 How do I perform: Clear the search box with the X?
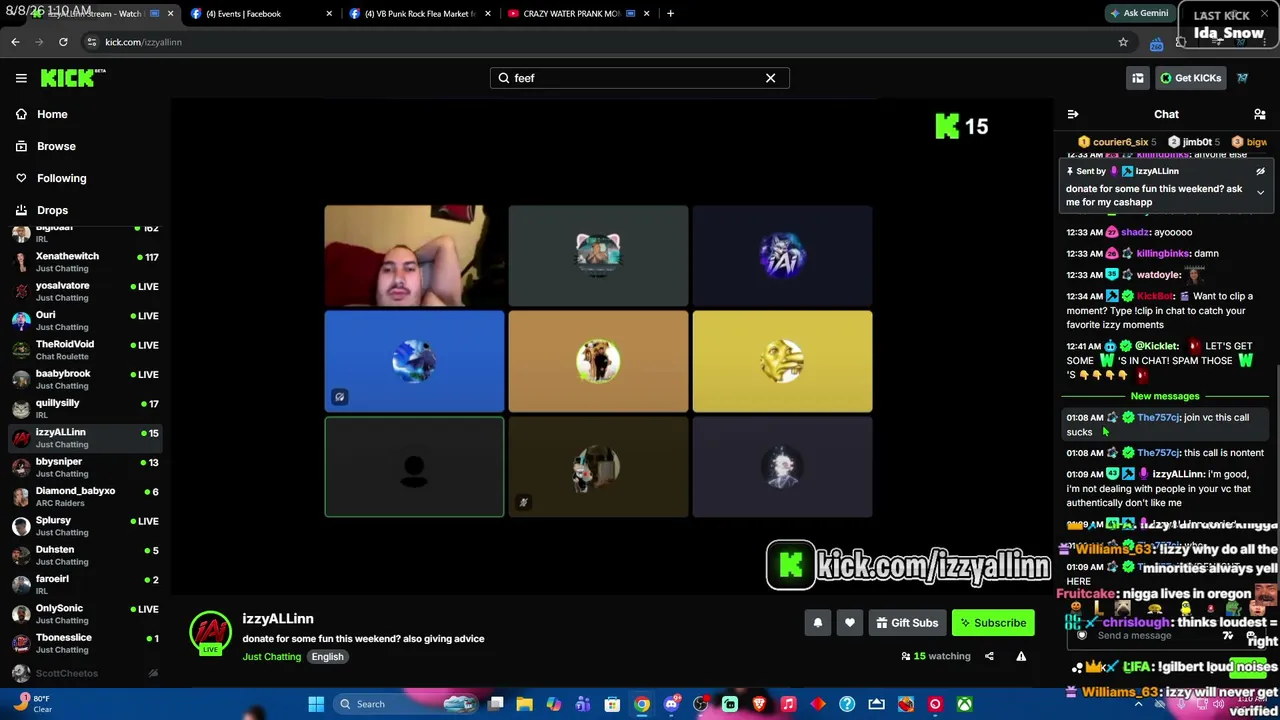[x=770, y=78]
